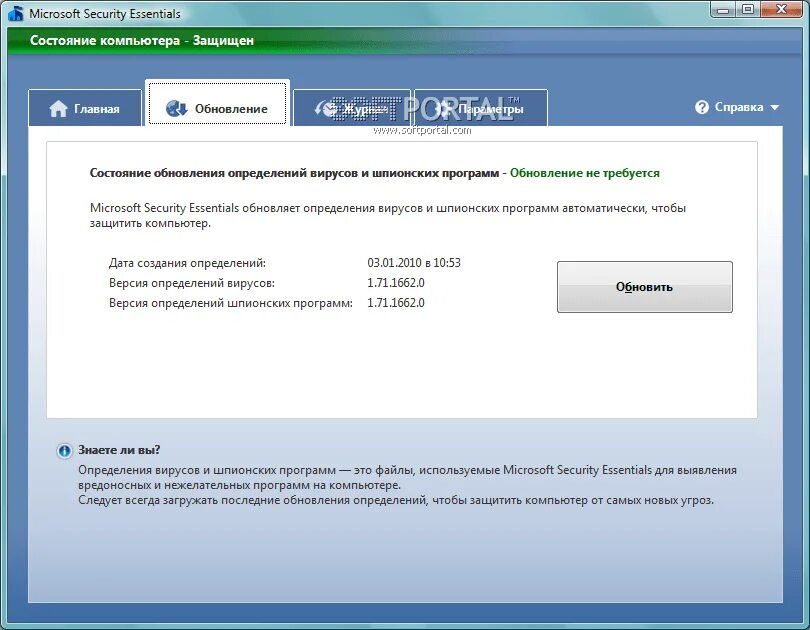Click the globe download icon on Обновление
The width and height of the screenshot is (810, 630).
[177, 108]
